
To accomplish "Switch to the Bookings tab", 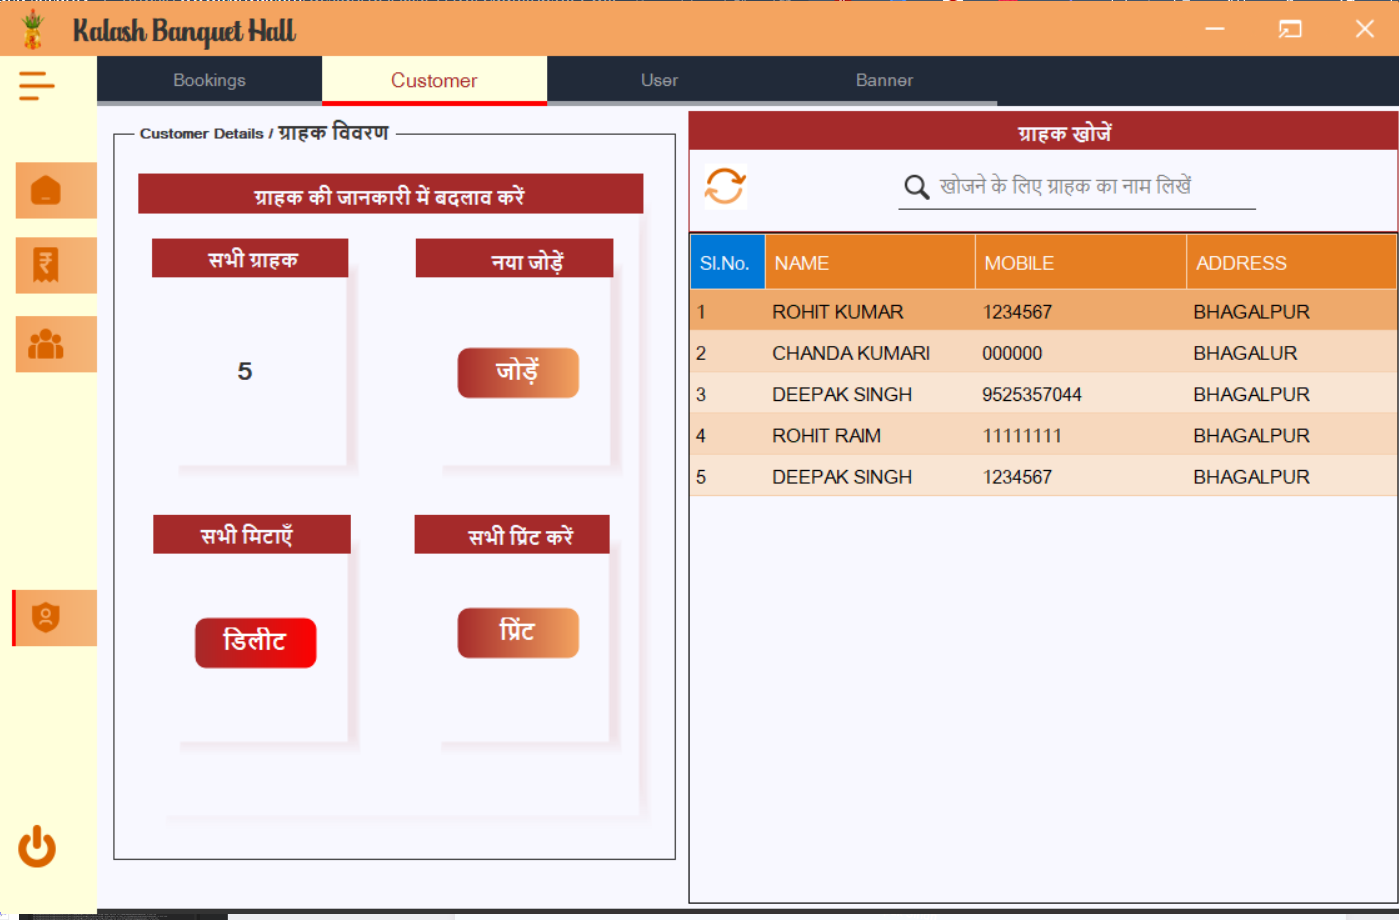I will click(208, 80).
